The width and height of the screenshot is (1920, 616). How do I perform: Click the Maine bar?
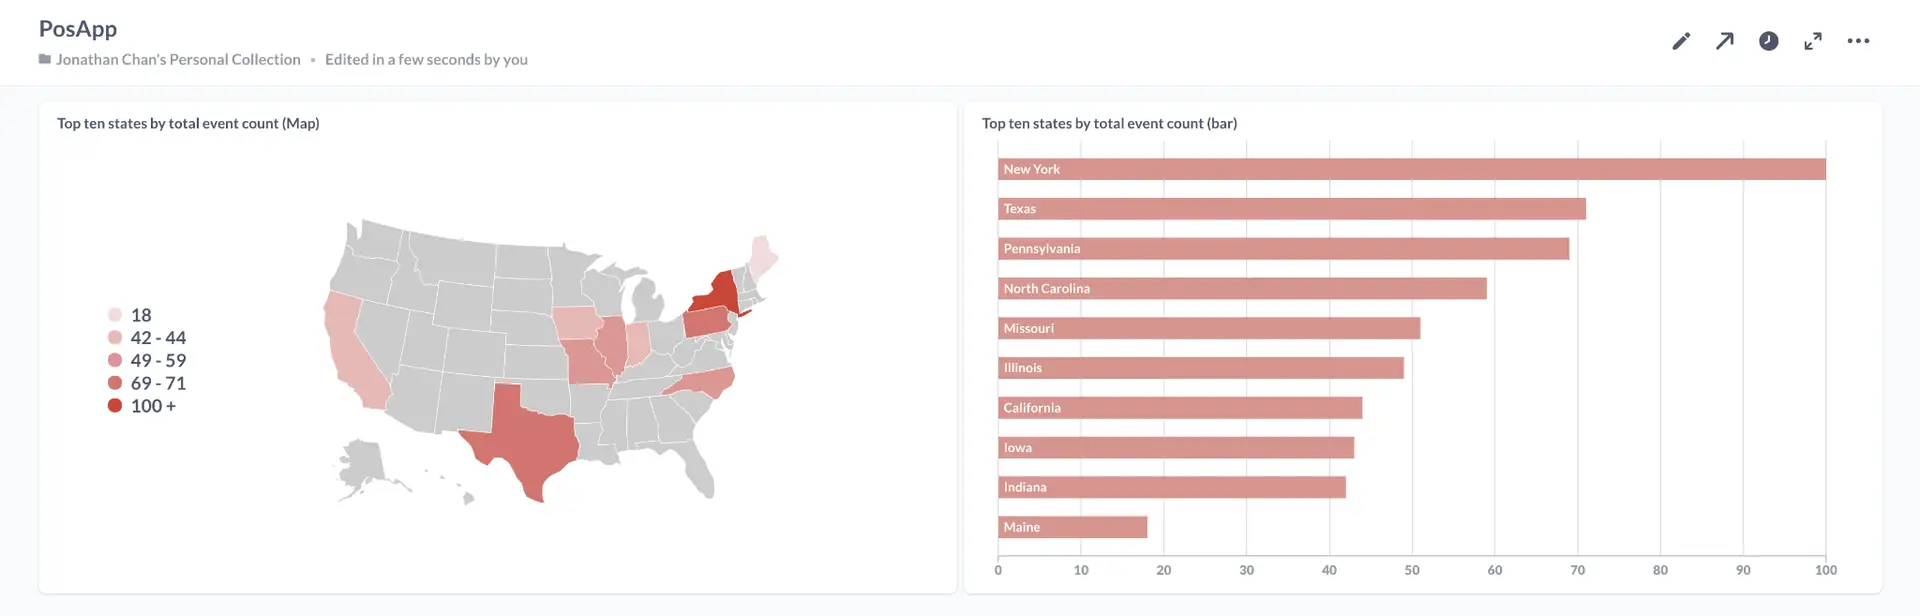point(1072,527)
